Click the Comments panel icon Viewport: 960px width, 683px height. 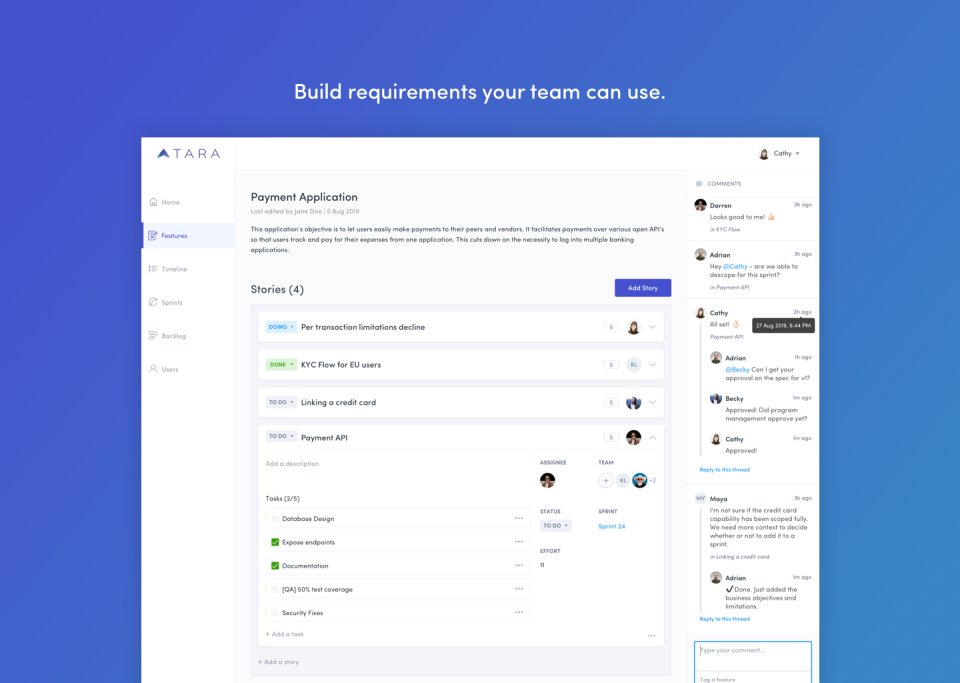click(699, 184)
